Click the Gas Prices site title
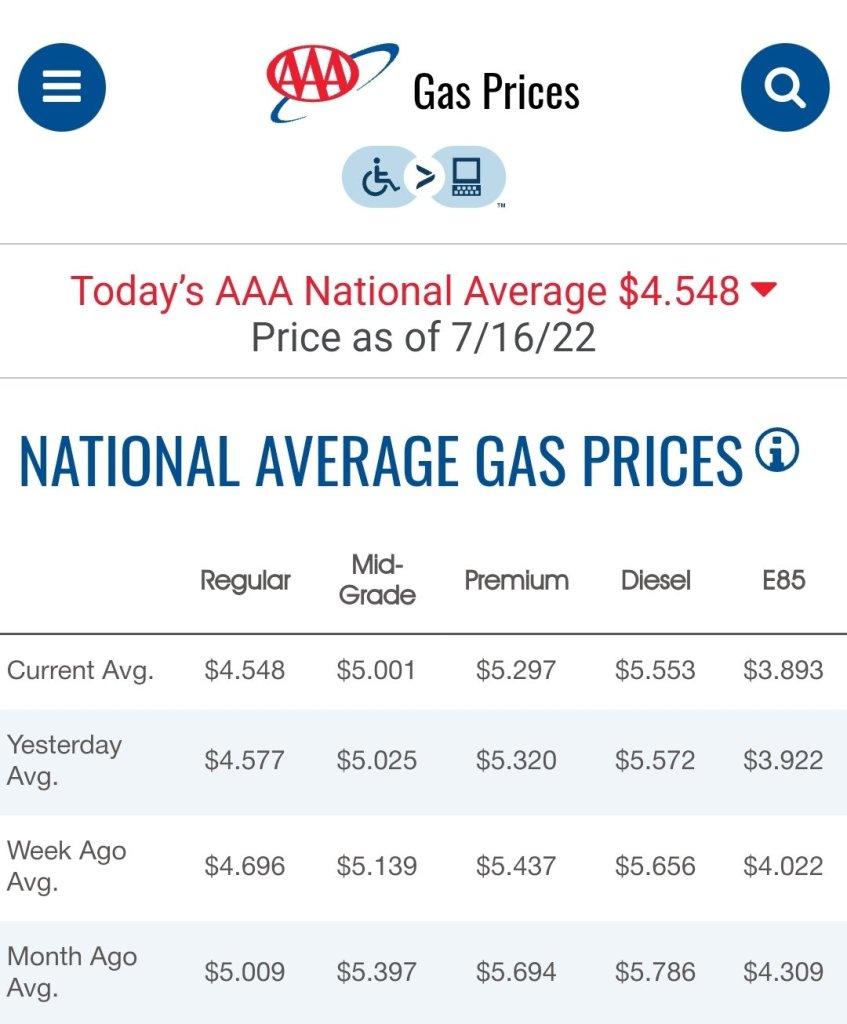The width and height of the screenshot is (847, 1024). 496,92
